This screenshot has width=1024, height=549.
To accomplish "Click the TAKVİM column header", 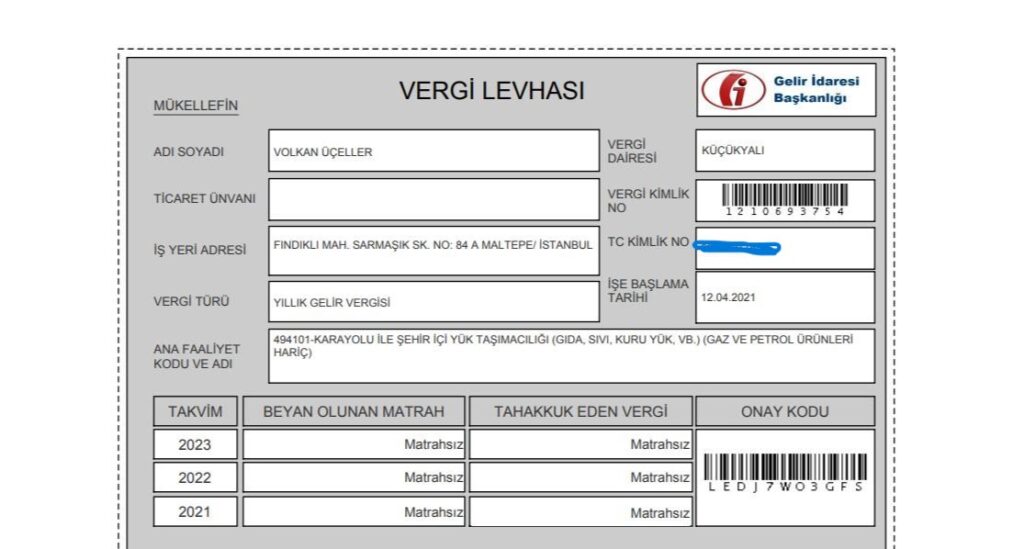I will pos(195,411).
